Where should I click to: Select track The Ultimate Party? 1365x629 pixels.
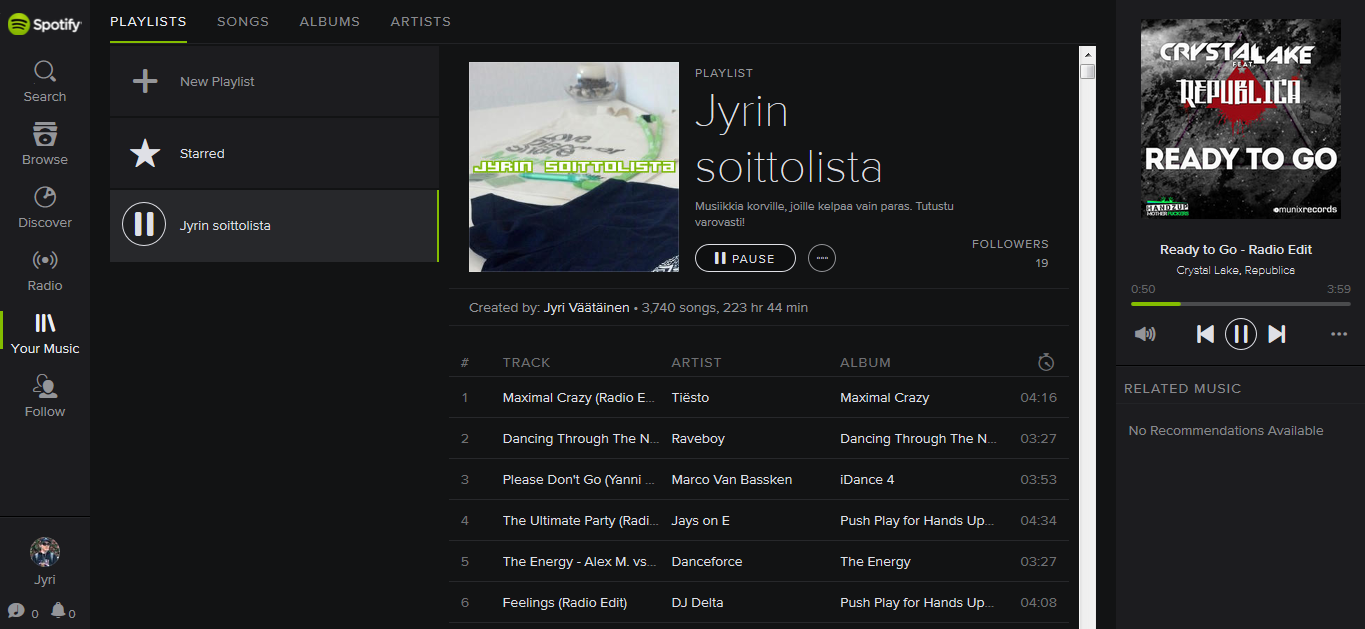580,520
